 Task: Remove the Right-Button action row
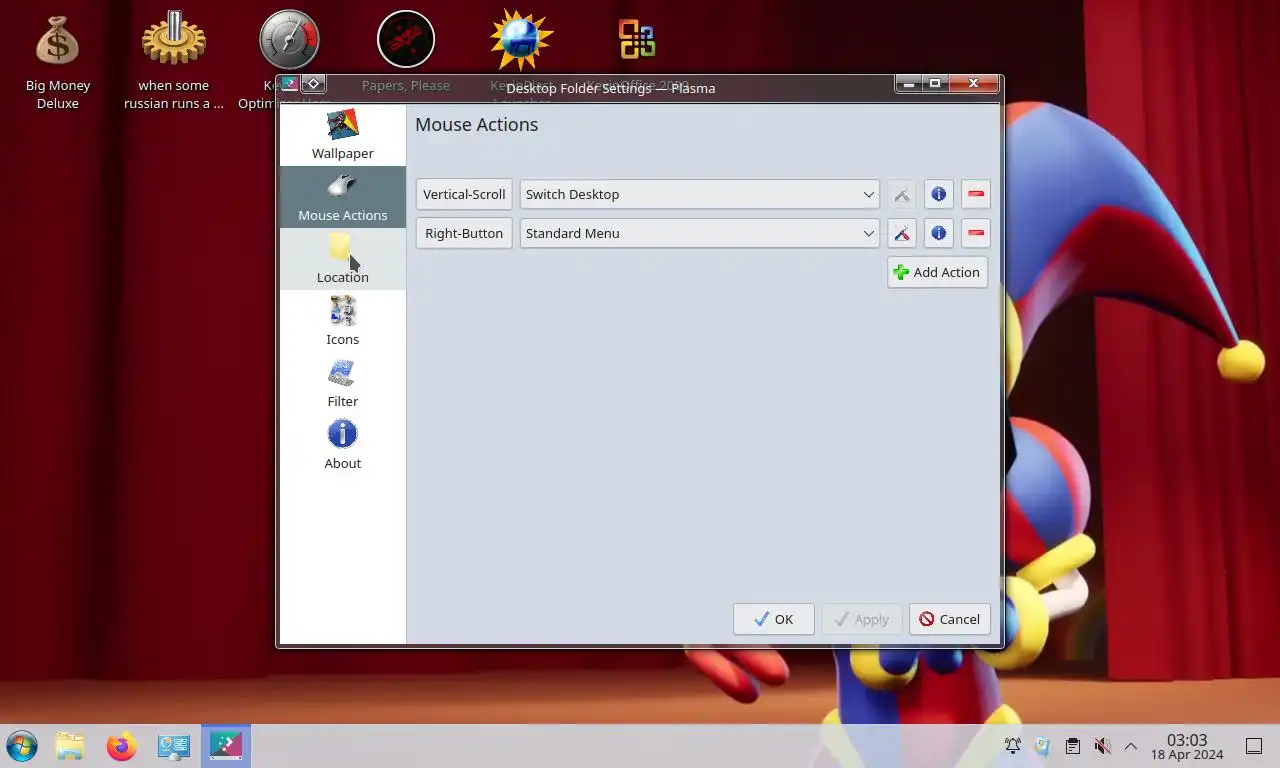(x=976, y=233)
